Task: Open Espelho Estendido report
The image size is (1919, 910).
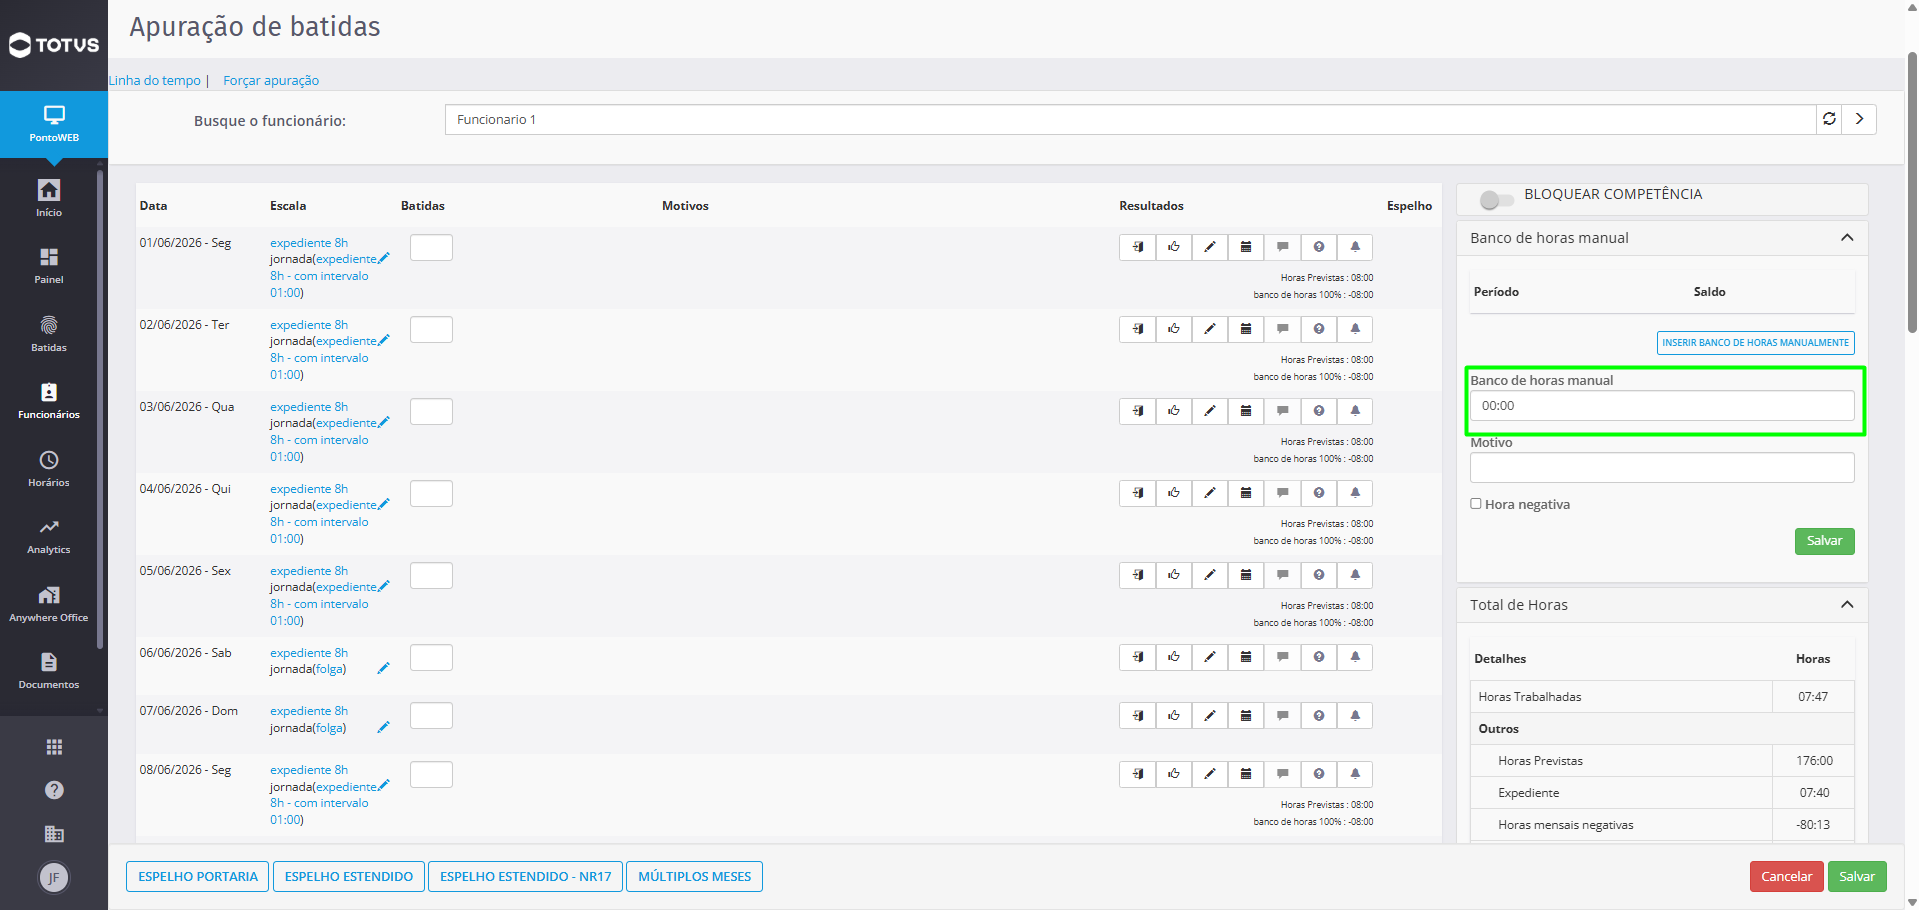Action: [349, 877]
